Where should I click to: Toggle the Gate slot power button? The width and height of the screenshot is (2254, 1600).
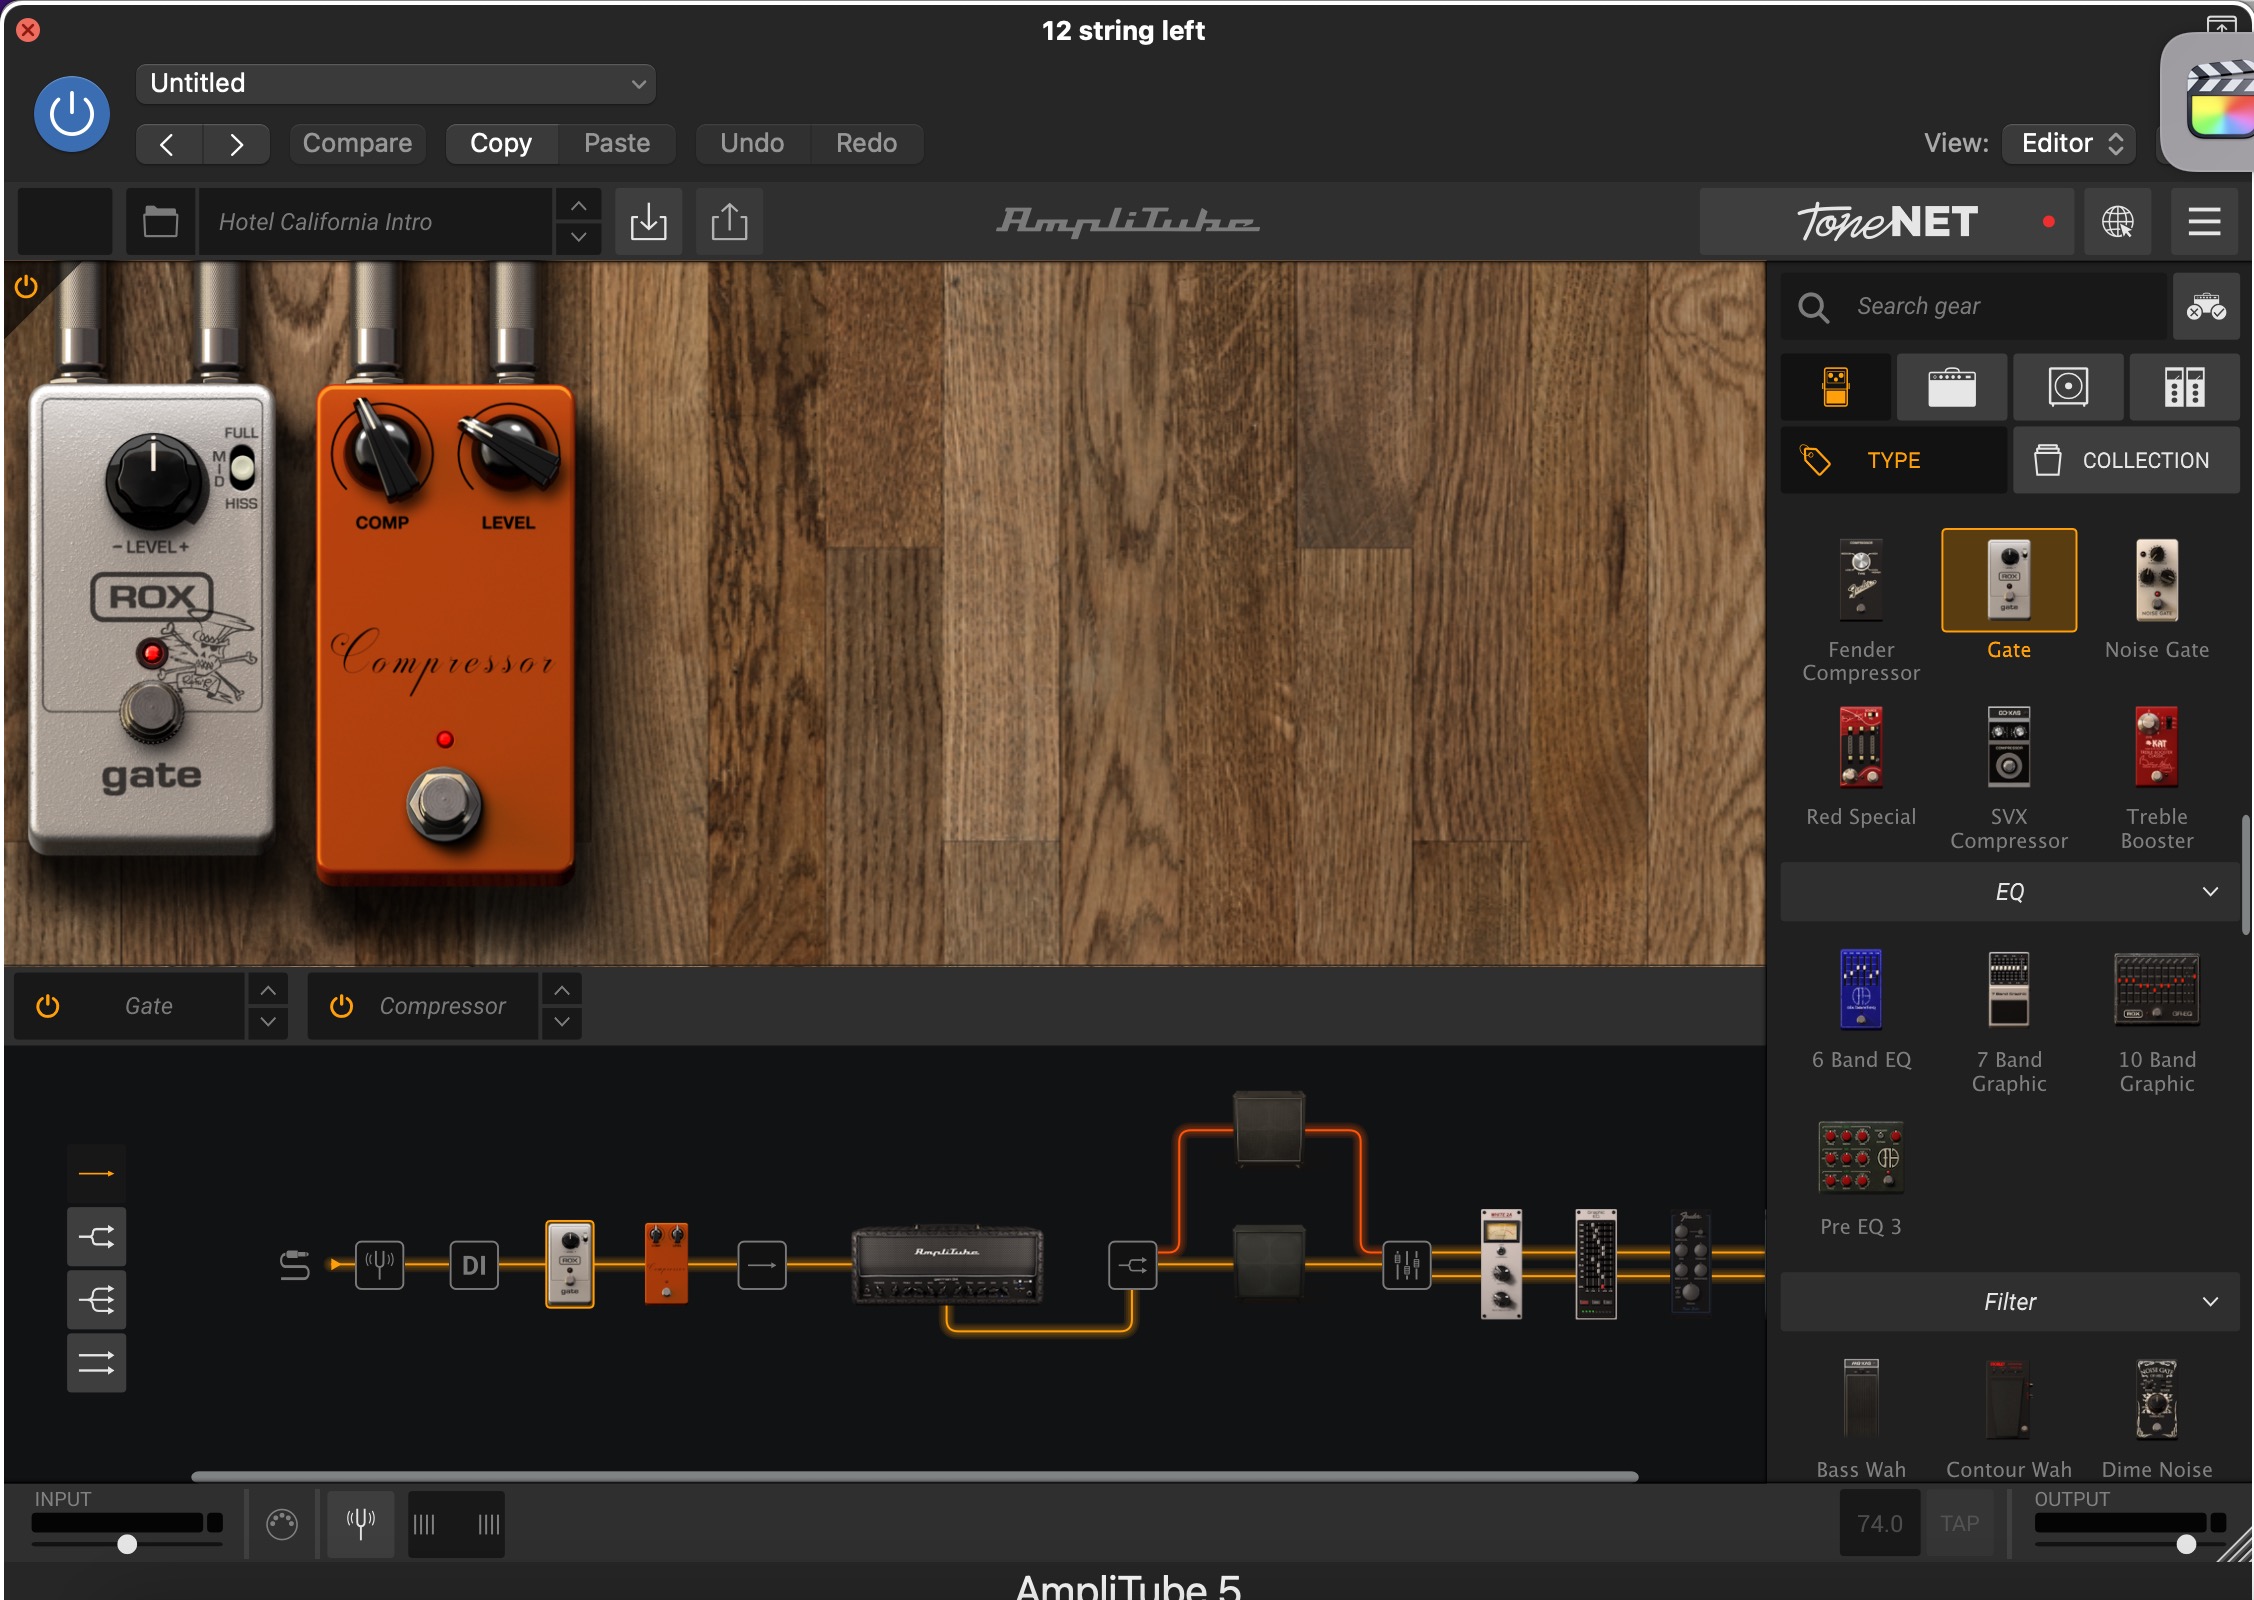(47, 1006)
